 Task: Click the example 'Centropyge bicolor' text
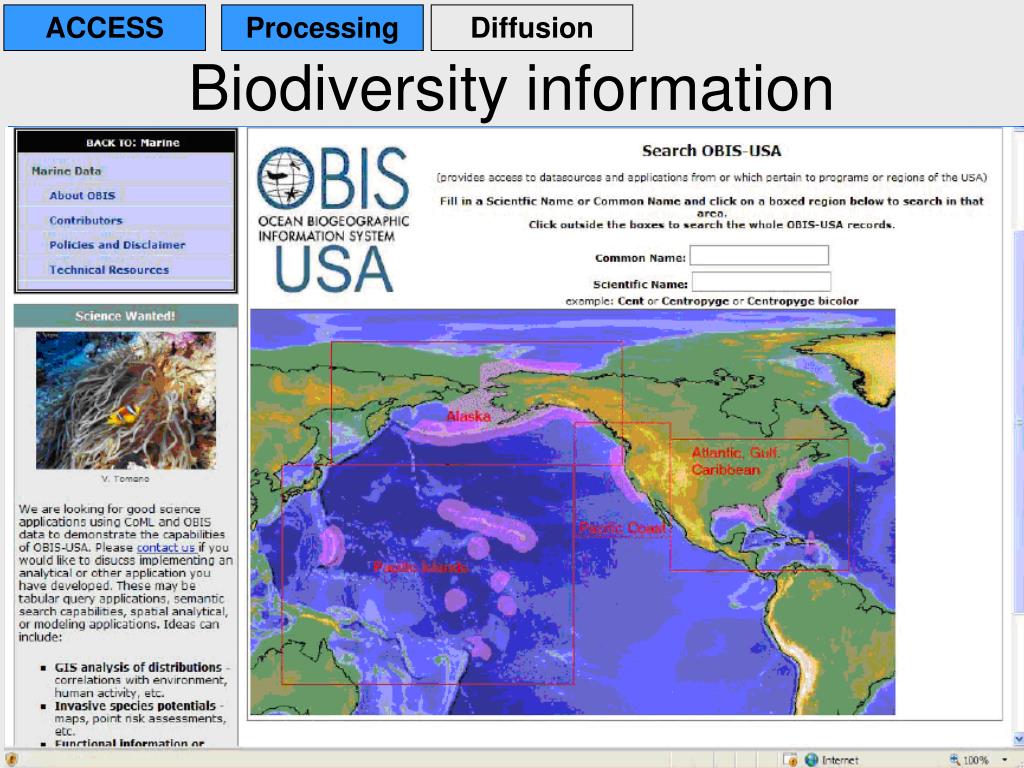(802, 301)
